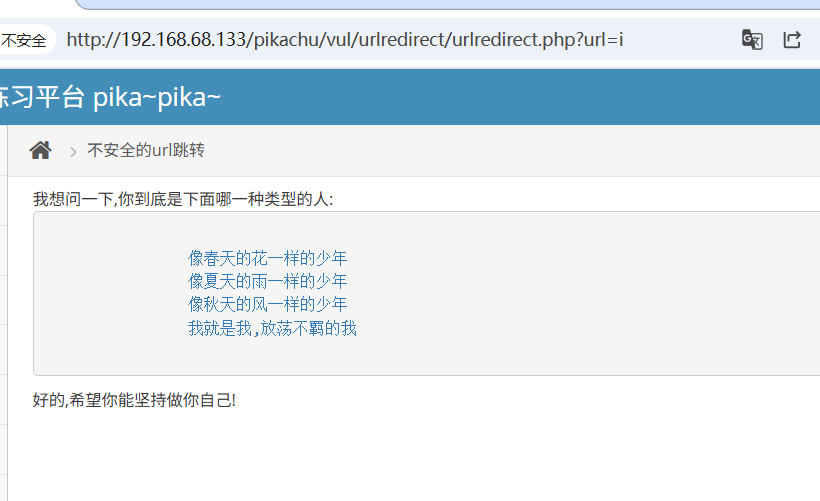Click the 不安全的url跳转 breadcrumb label

tap(146, 150)
